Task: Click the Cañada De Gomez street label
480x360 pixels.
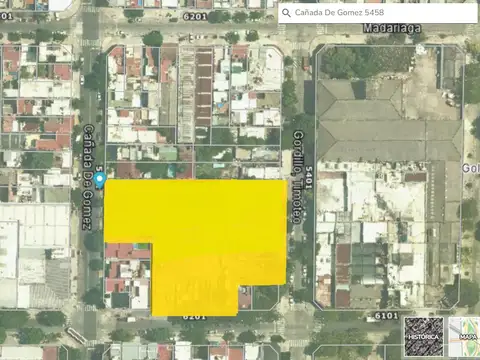Action: (x=88, y=177)
